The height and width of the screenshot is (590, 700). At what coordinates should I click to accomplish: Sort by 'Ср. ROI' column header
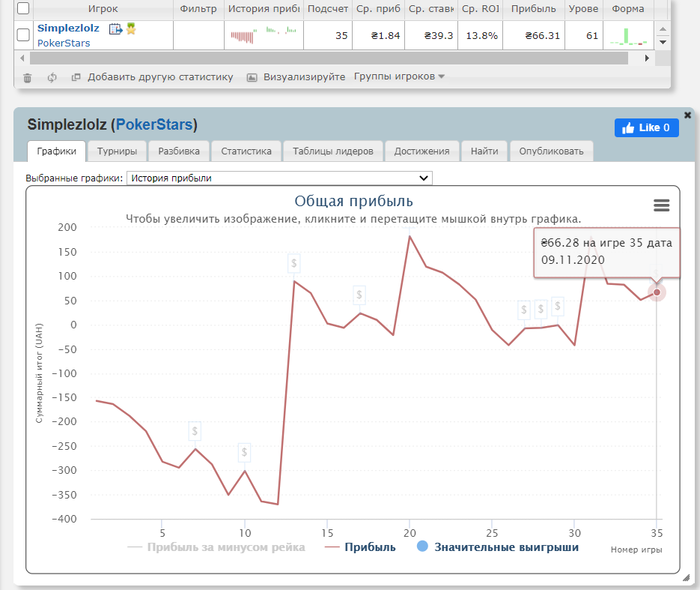tap(480, 8)
